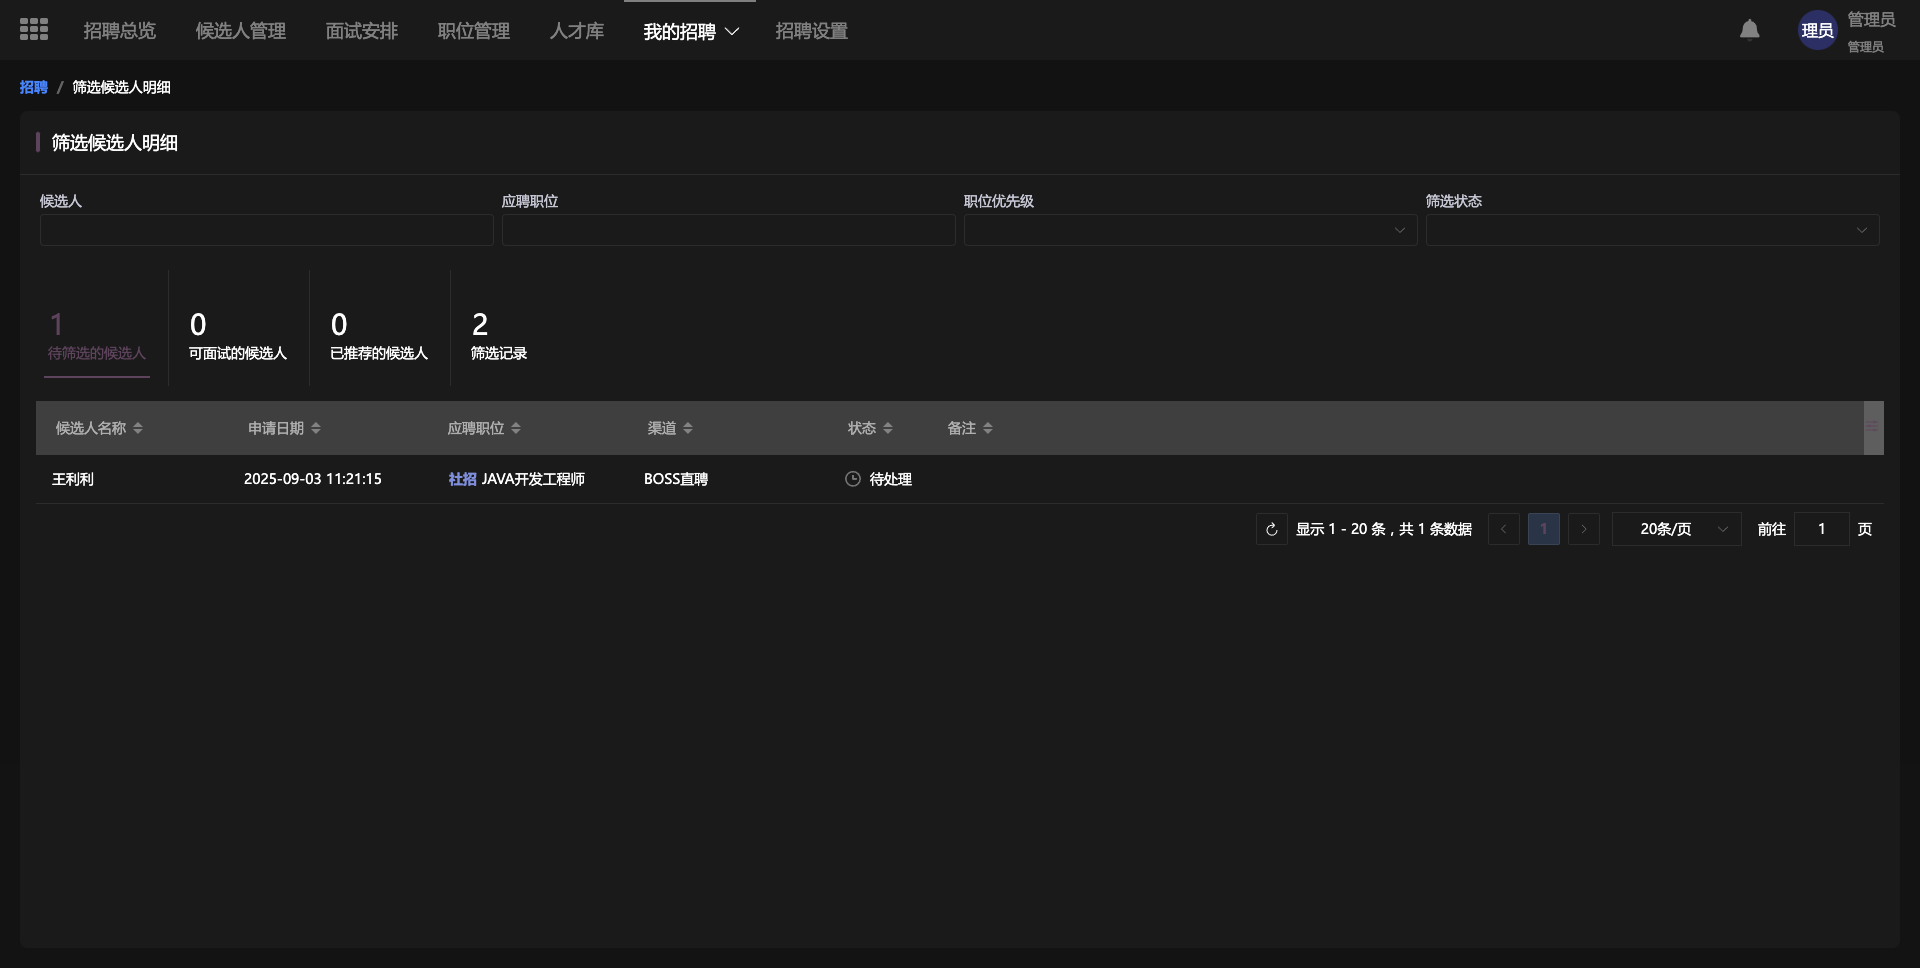Click the 招聘 breadcrumb link

coord(33,87)
